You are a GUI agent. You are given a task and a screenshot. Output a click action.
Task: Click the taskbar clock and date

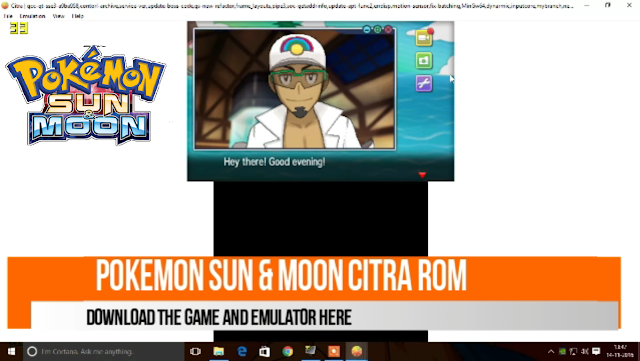620,351
